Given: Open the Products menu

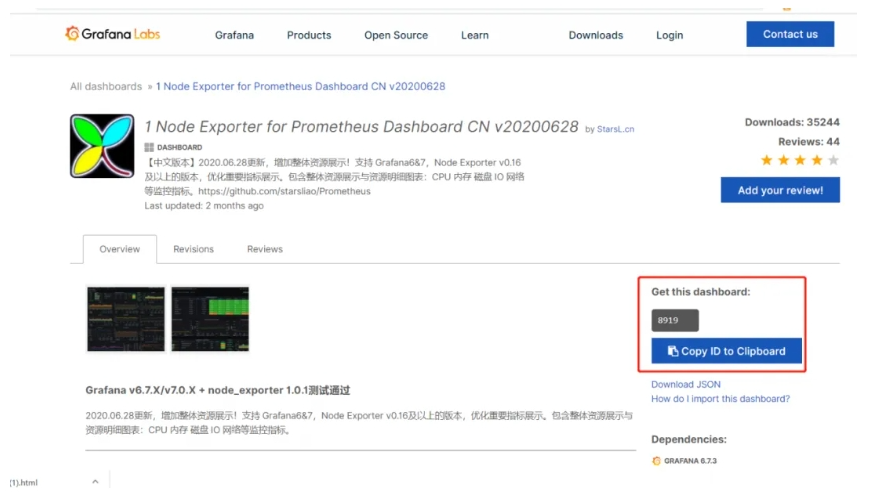Looking at the screenshot, I should [x=309, y=35].
